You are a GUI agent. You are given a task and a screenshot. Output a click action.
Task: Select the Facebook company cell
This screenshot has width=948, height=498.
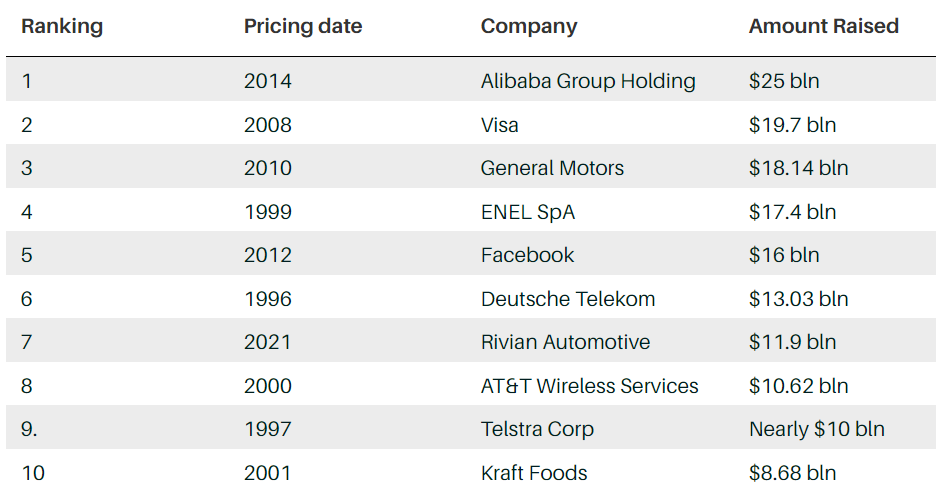pos(528,255)
